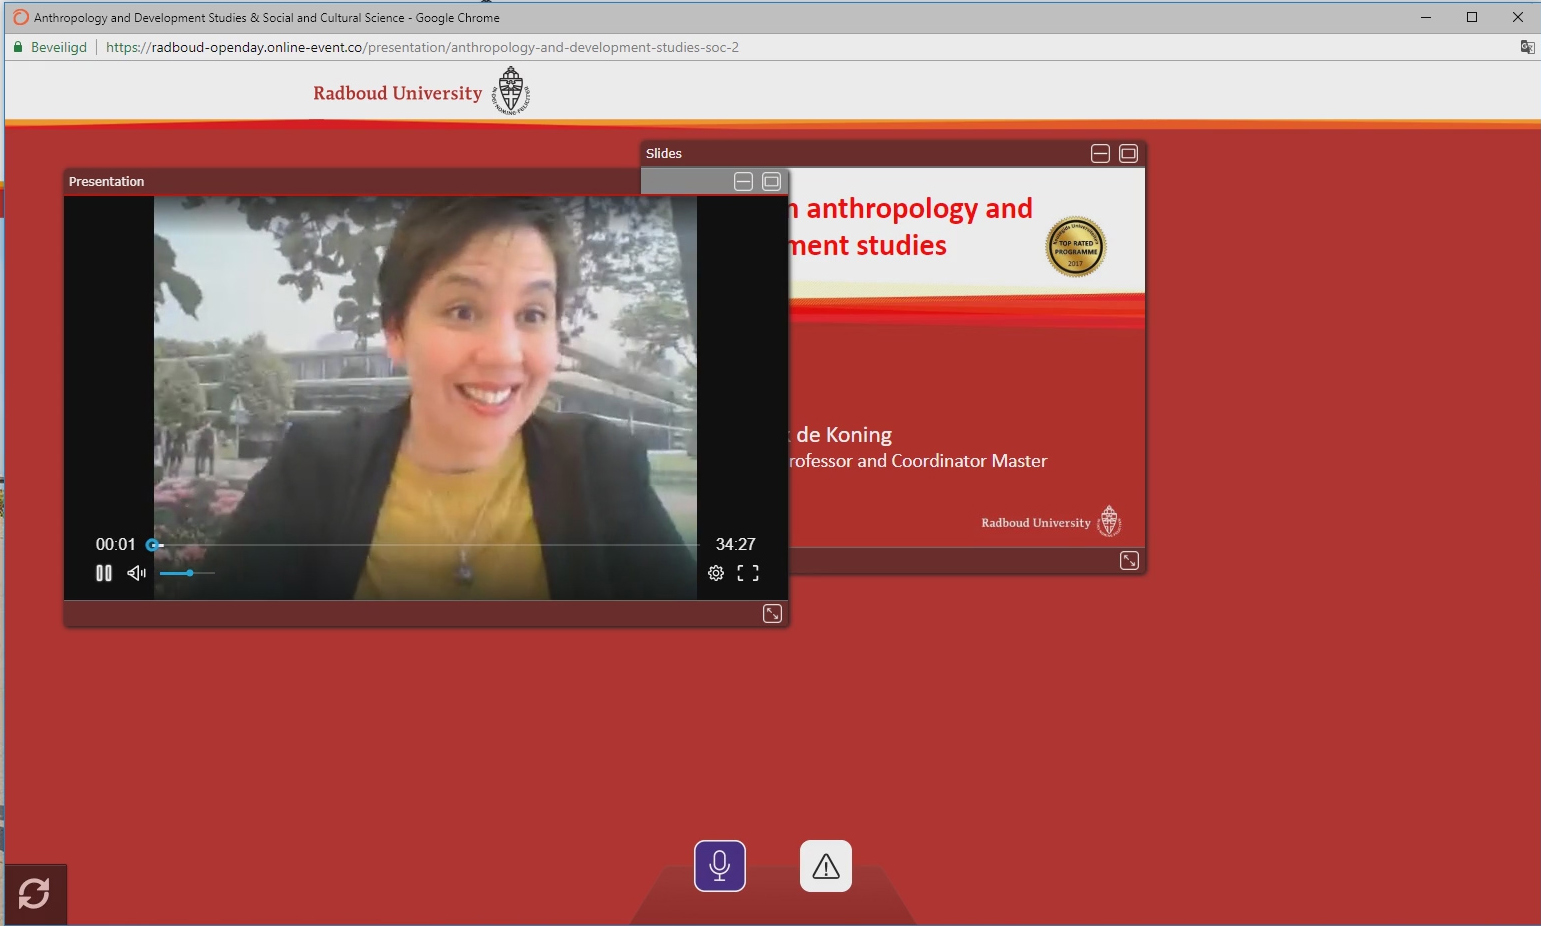The image size is (1541, 926).
Task: Maximize the Slides panel
Action: (1128, 153)
